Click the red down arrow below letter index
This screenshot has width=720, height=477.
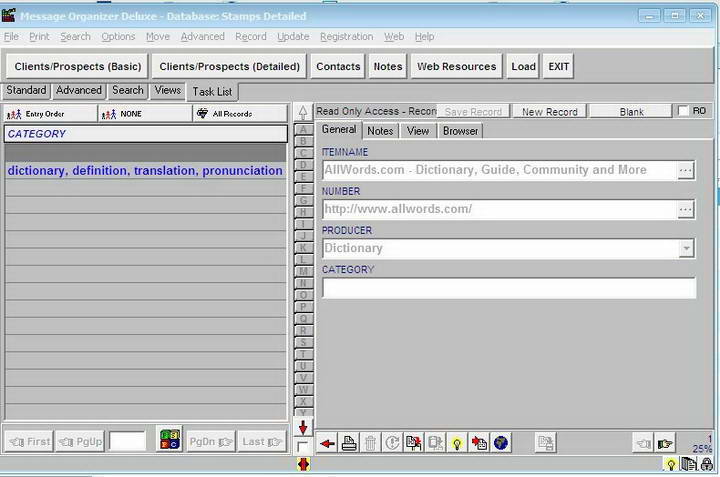[x=303, y=427]
